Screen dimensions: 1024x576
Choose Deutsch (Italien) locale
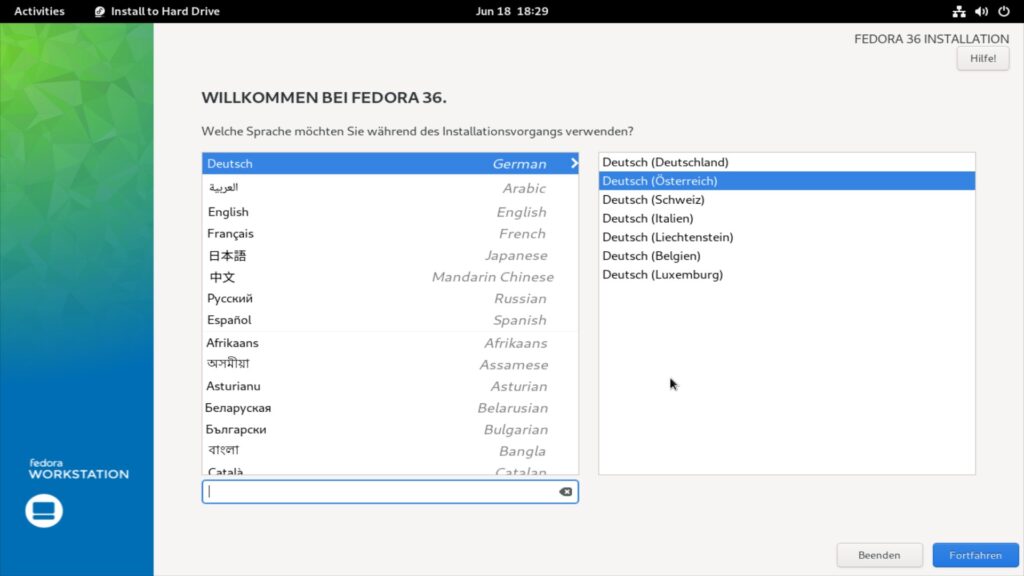(x=786, y=218)
